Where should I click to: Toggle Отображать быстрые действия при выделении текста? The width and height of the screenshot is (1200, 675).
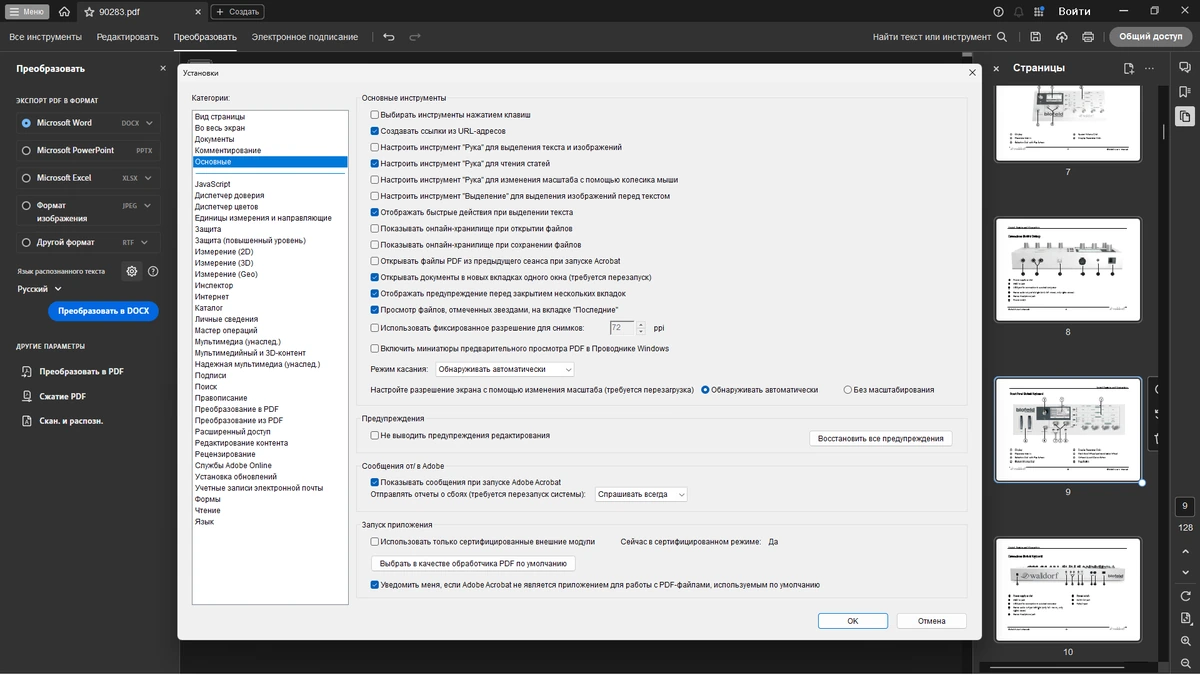[x=375, y=212]
